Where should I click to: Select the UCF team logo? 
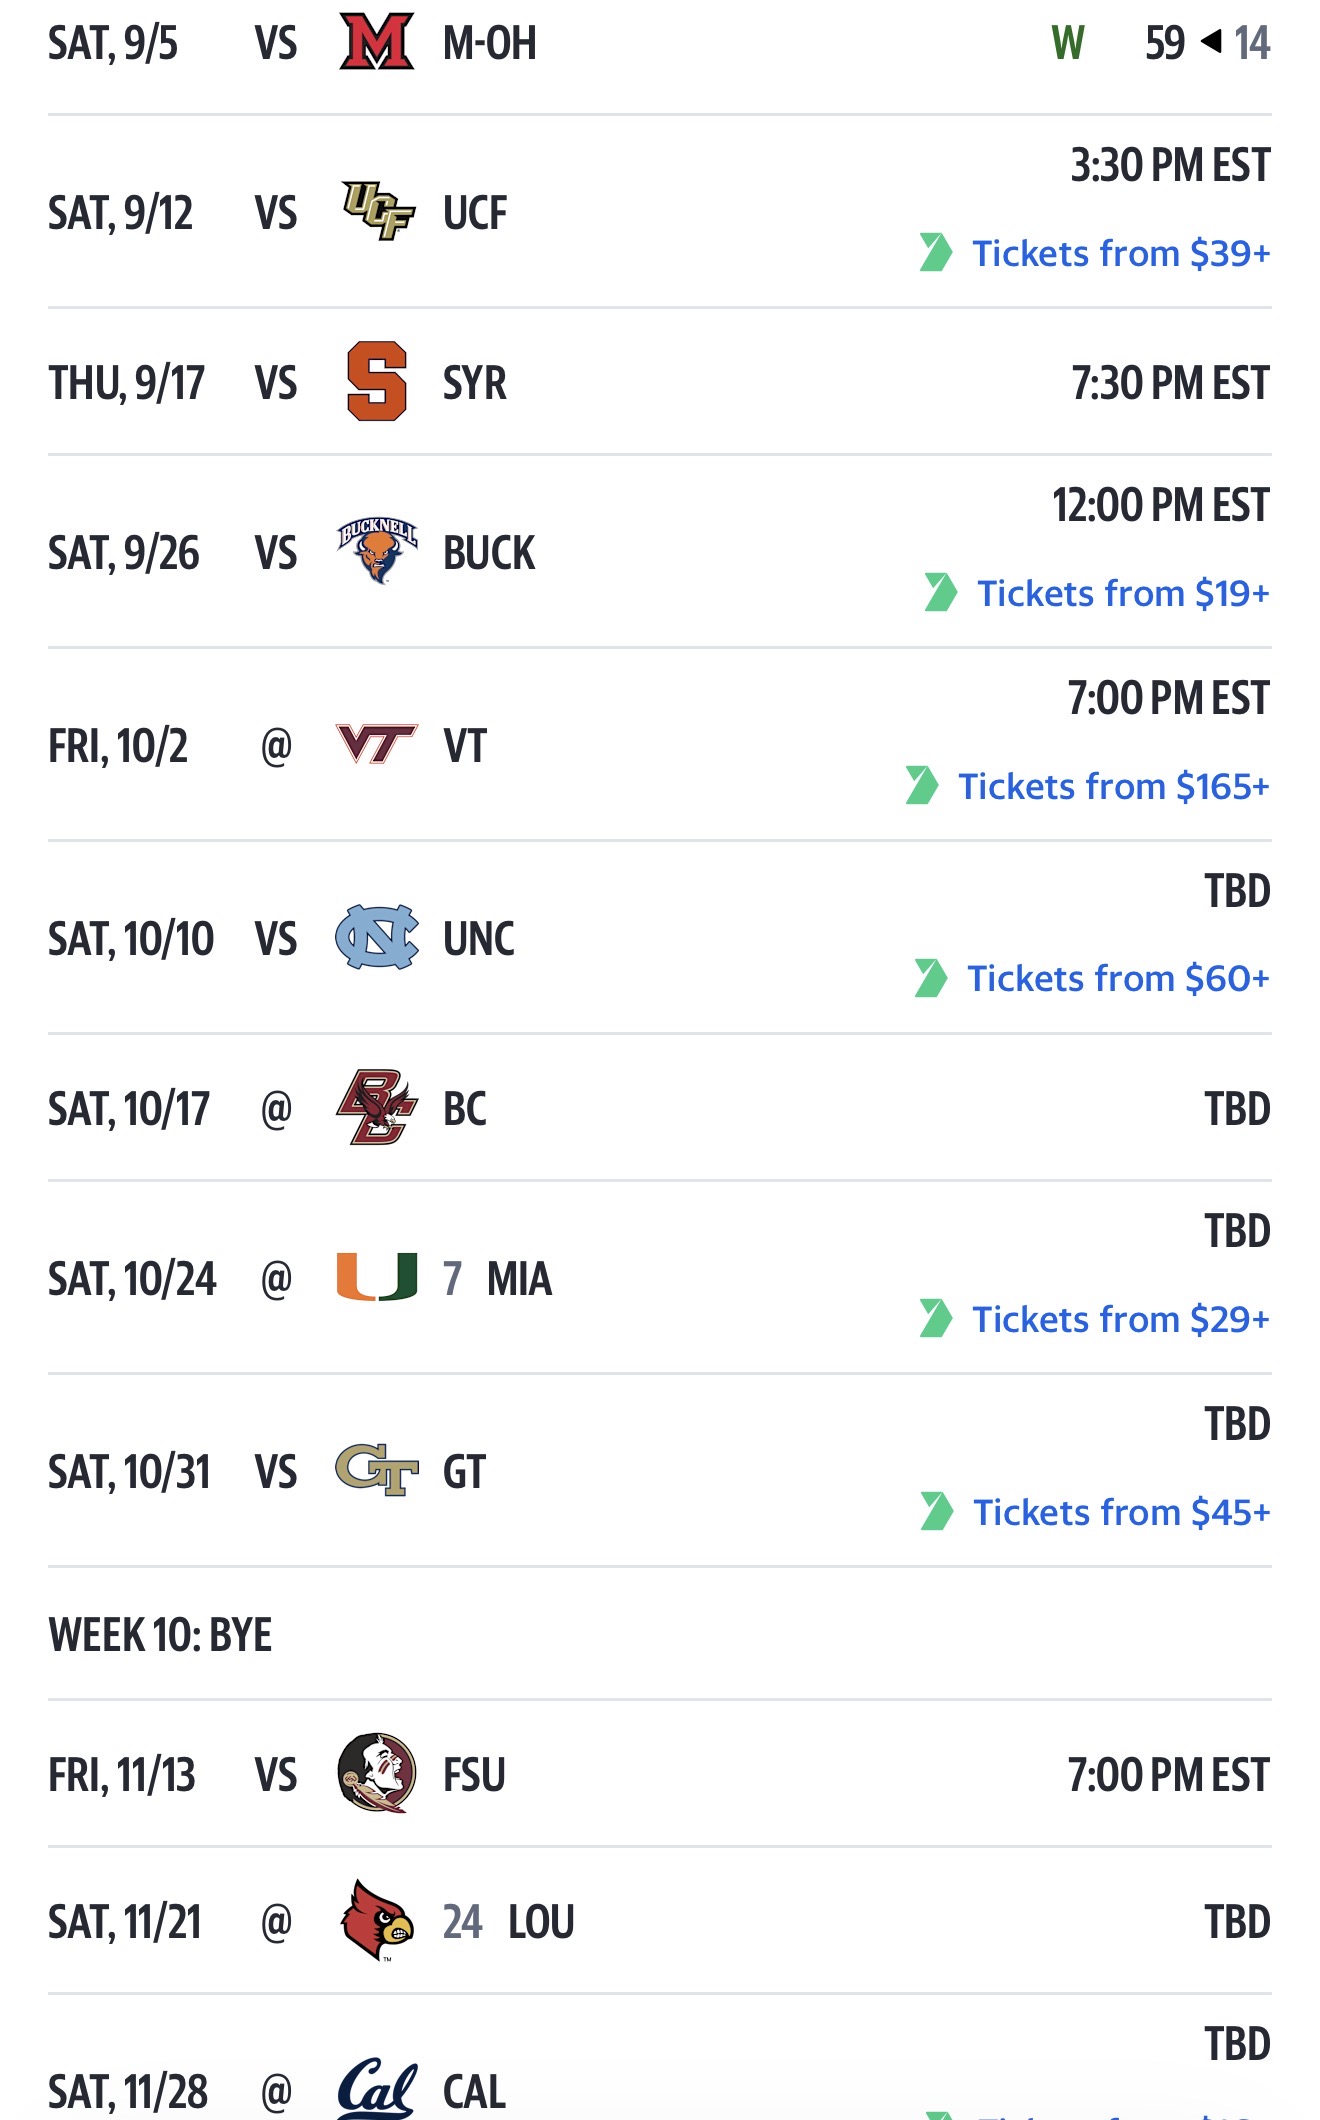point(377,212)
